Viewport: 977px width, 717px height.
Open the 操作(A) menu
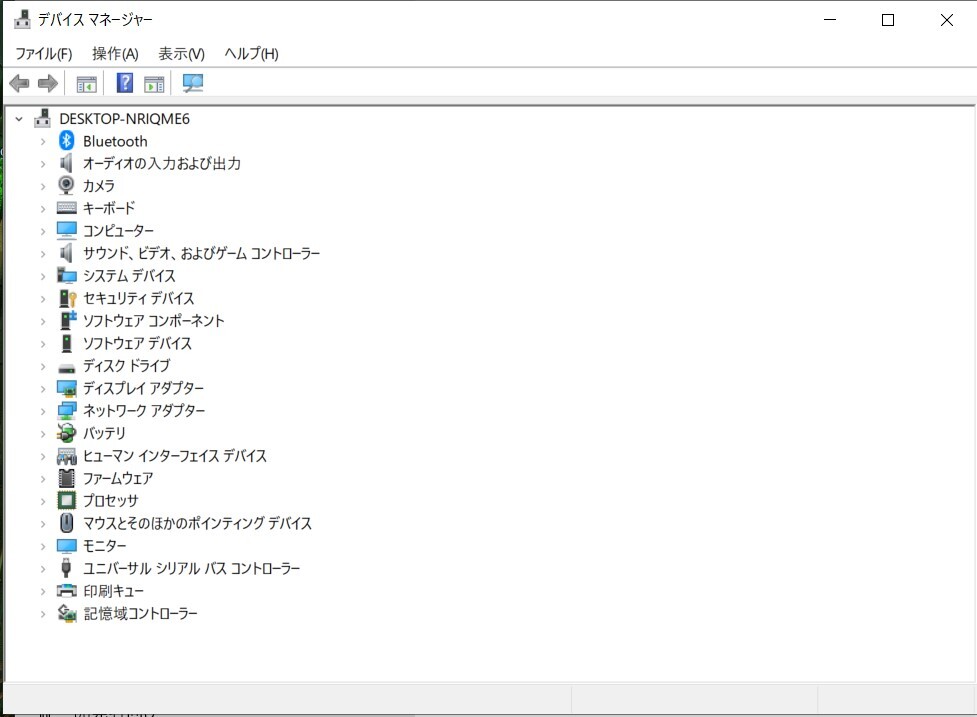pyautogui.click(x=115, y=54)
